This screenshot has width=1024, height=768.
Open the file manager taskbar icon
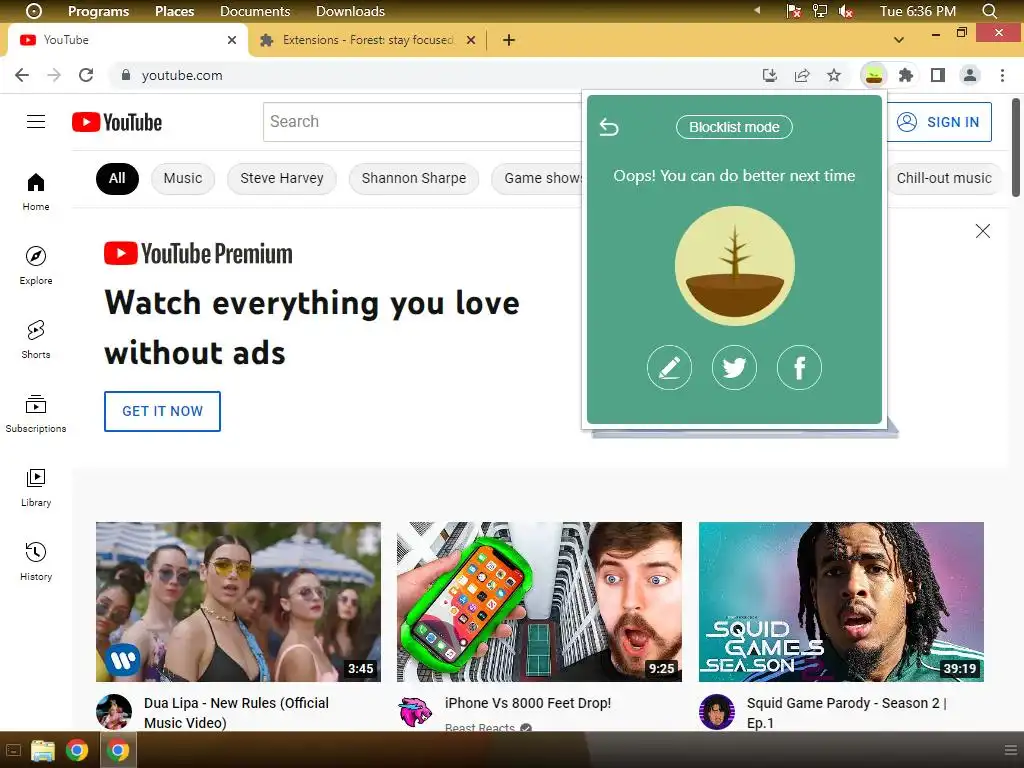pyautogui.click(x=43, y=750)
